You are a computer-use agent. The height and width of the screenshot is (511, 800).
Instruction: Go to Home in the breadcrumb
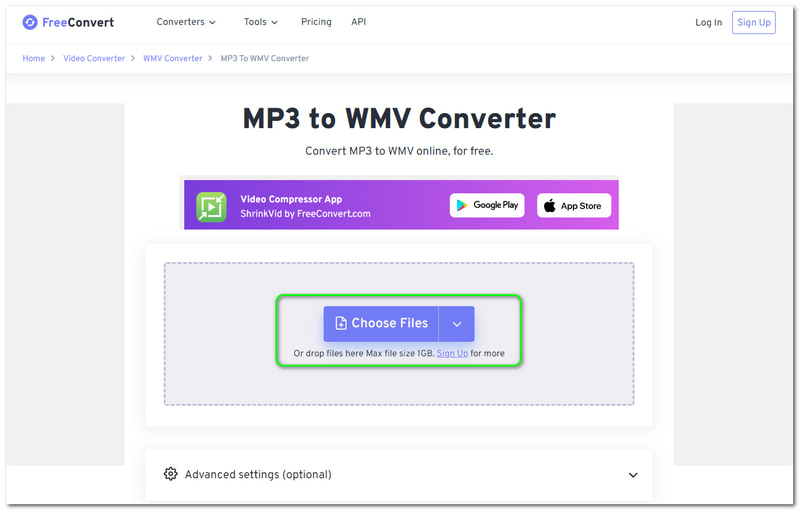(x=34, y=58)
